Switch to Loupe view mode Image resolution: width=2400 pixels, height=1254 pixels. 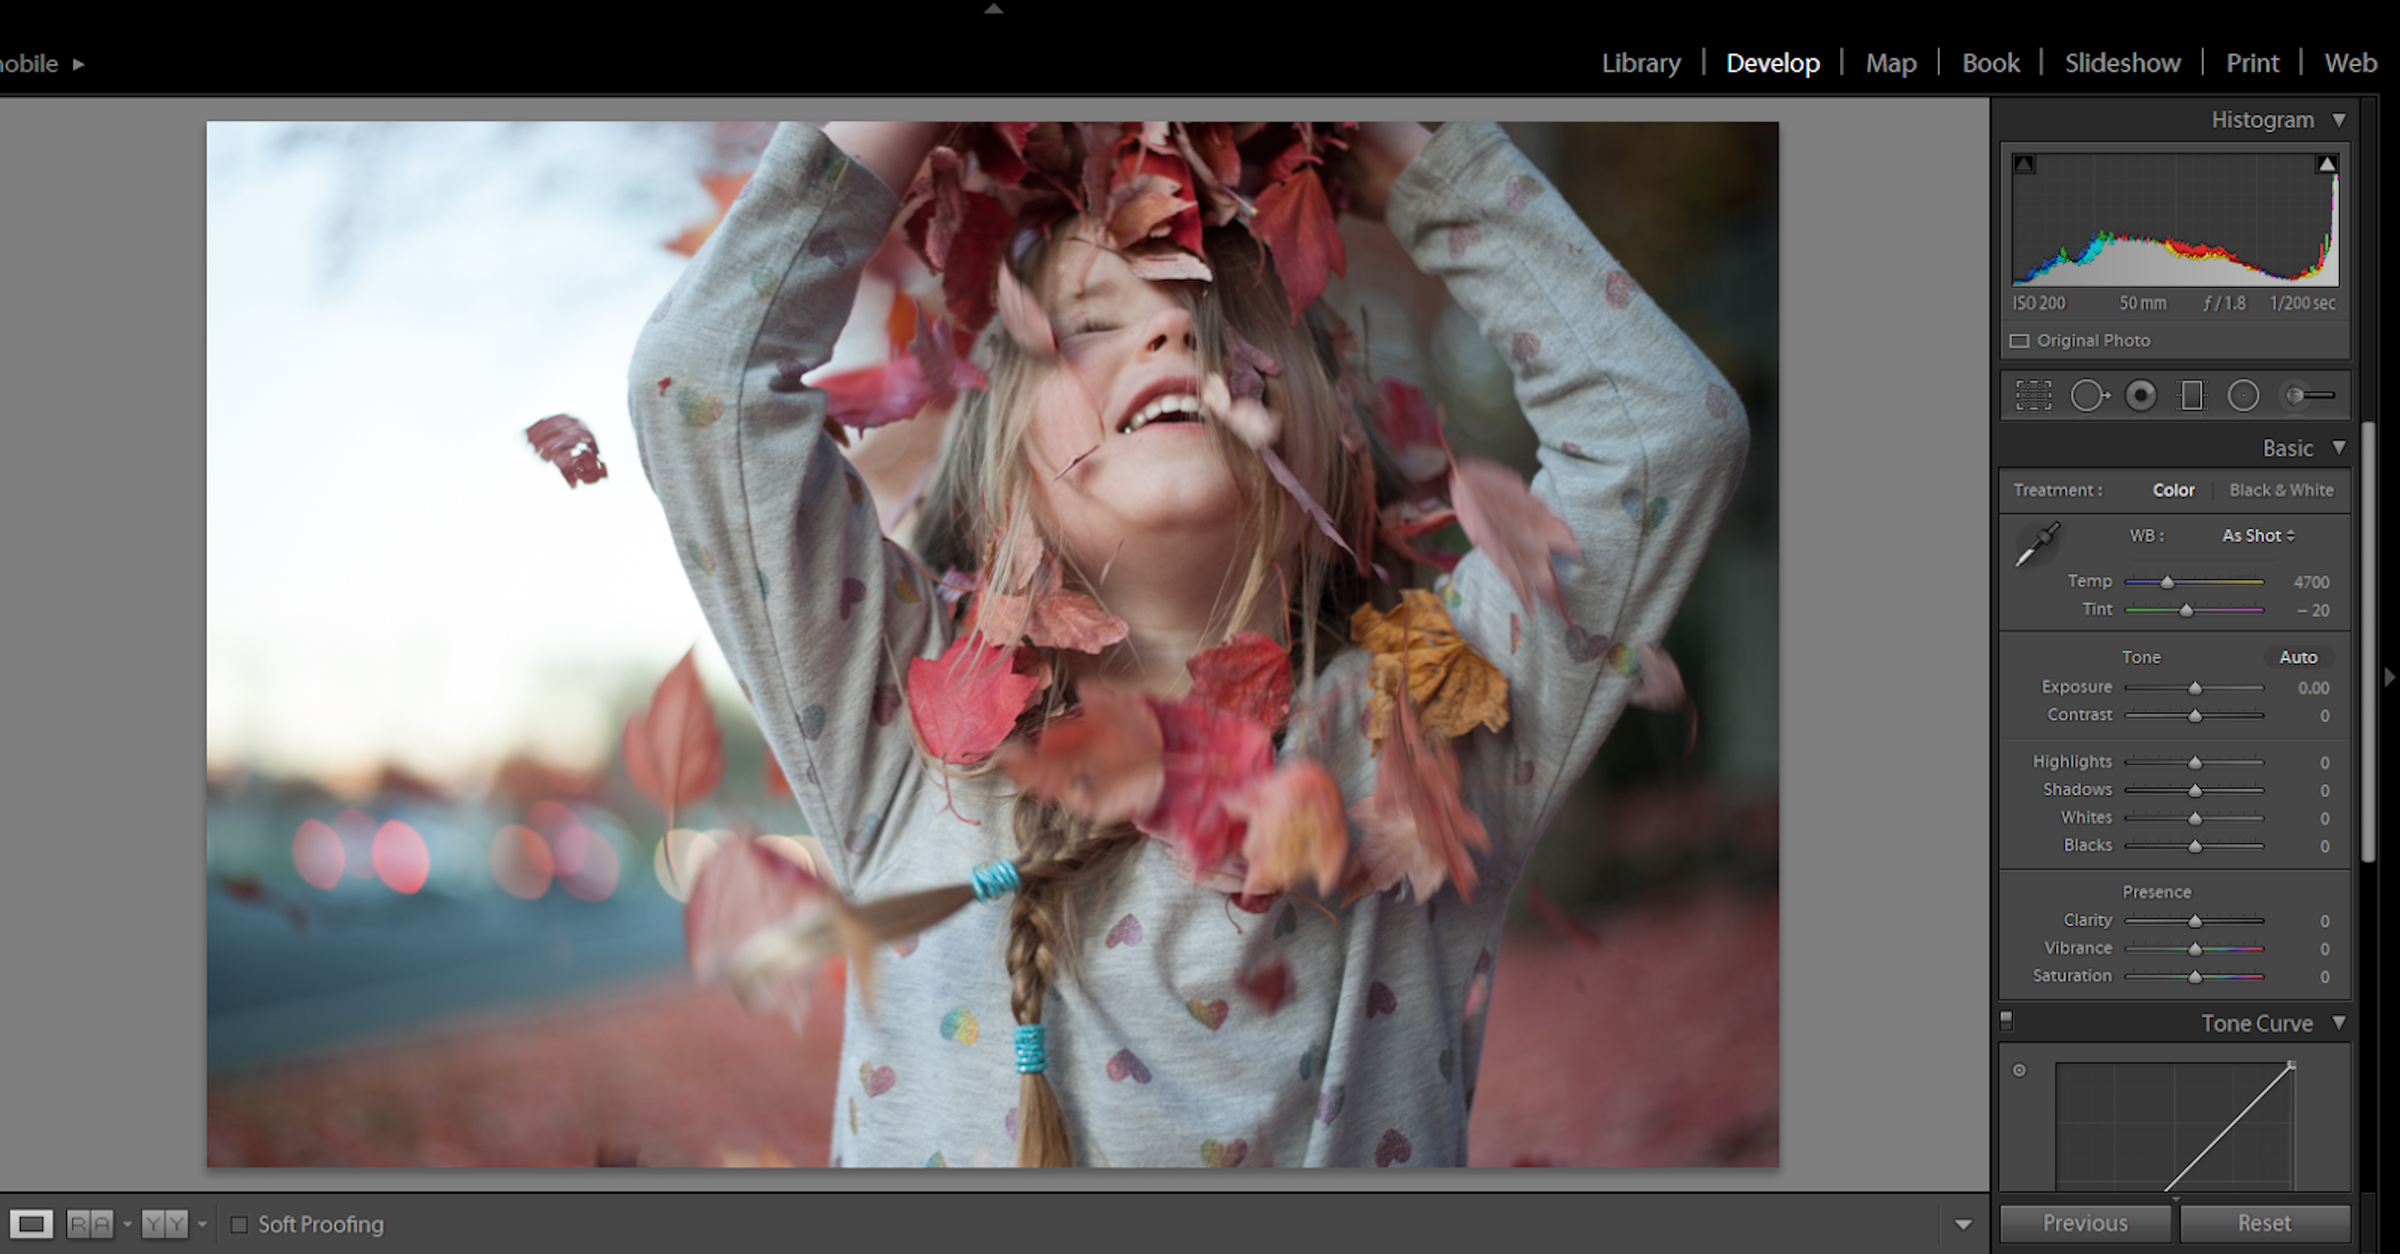pyautogui.click(x=31, y=1223)
